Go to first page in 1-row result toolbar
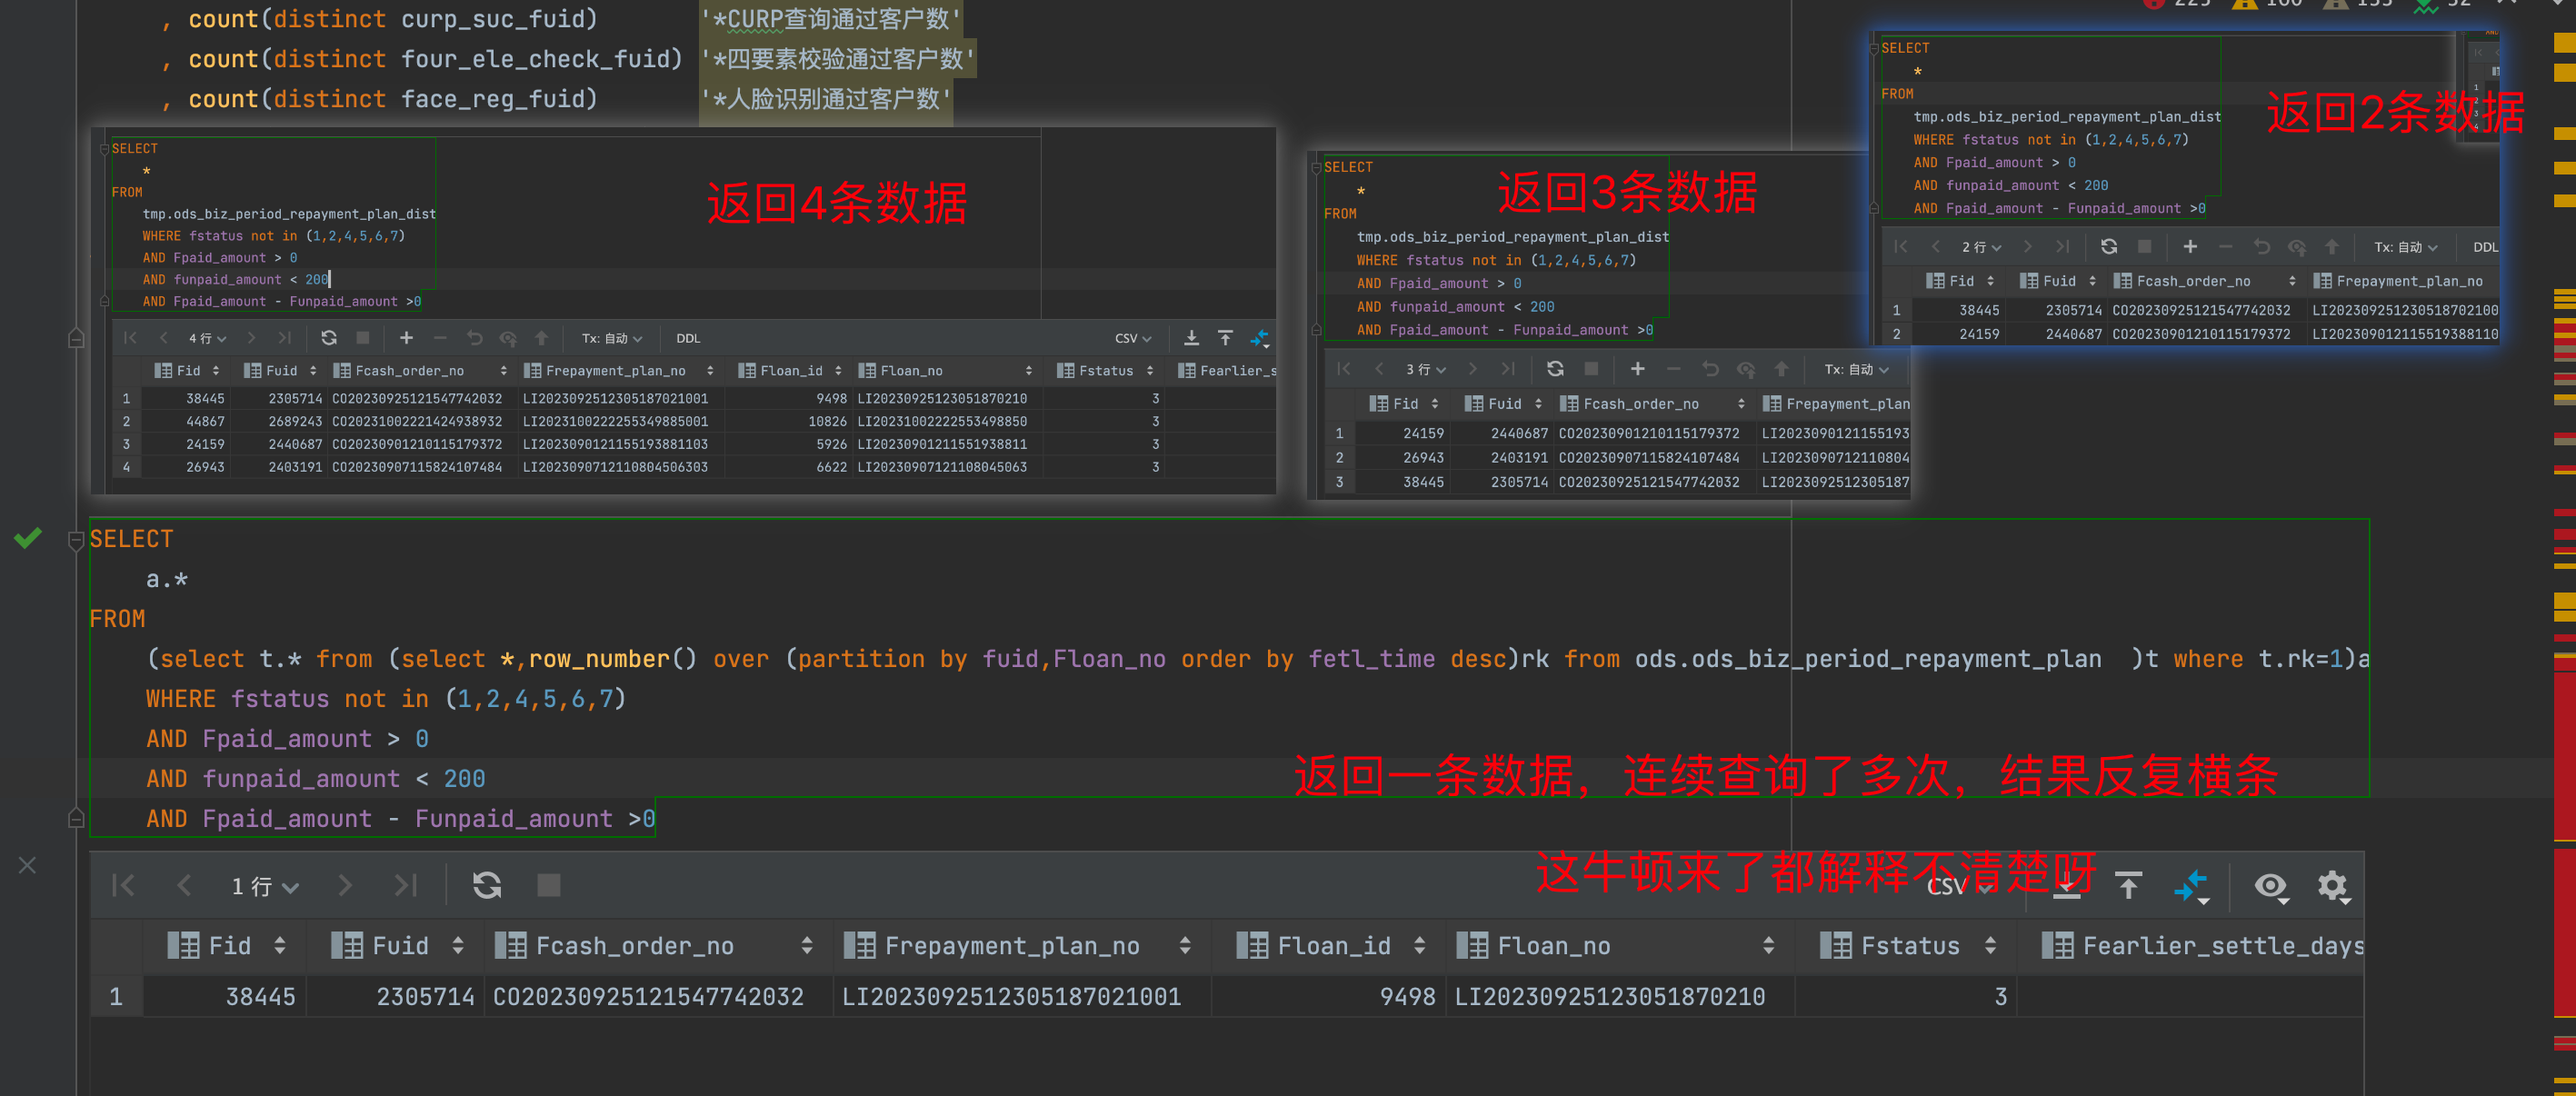 [x=123, y=885]
